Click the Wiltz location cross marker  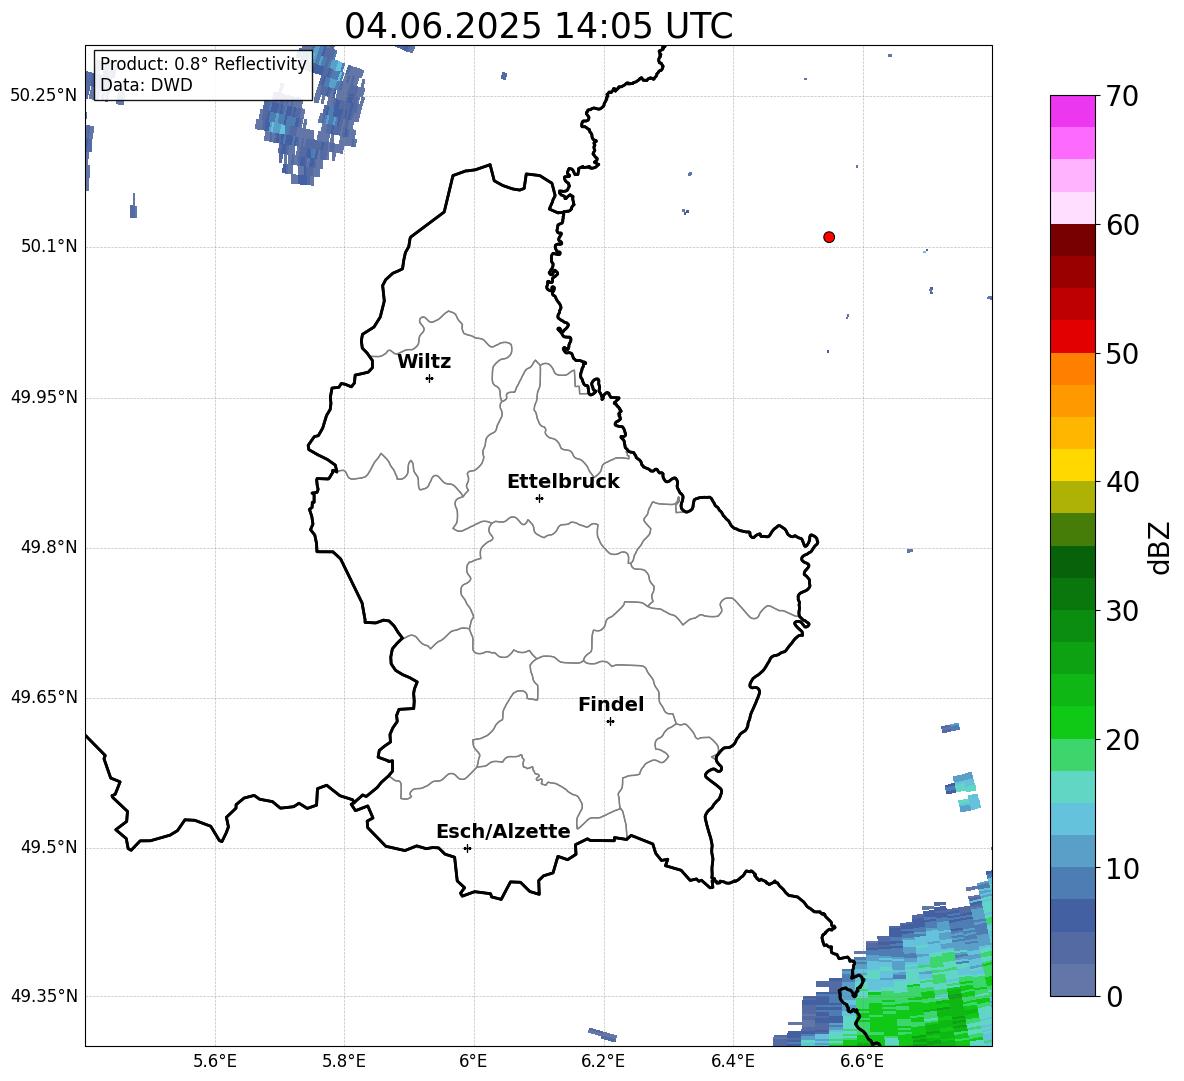(x=430, y=378)
